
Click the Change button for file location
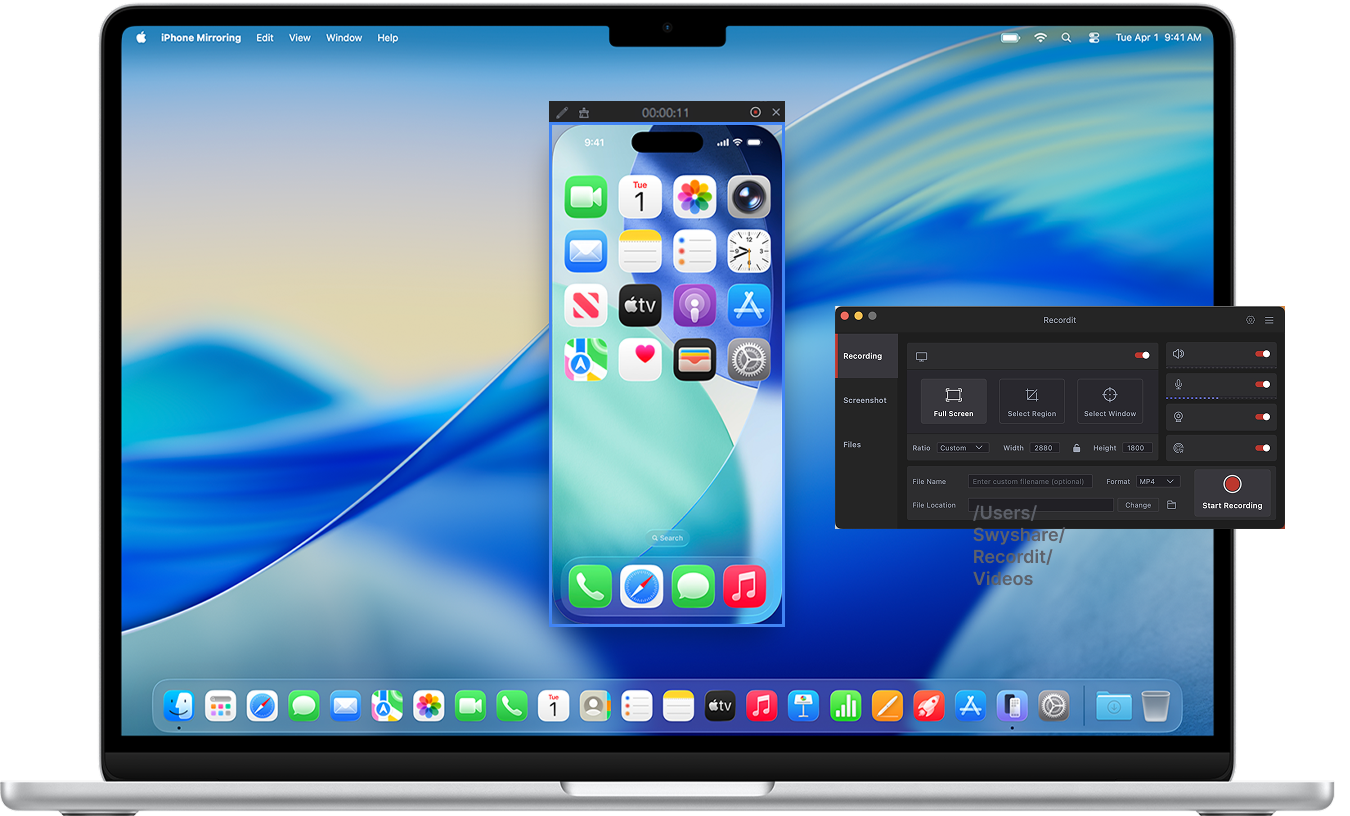point(1138,505)
